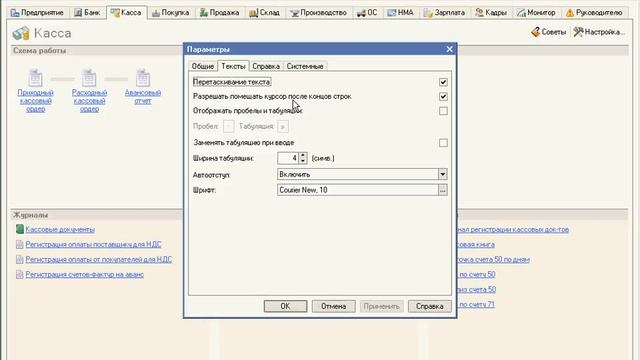Open the Склад section tab
The image size is (640, 360).
(x=264, y=13)
